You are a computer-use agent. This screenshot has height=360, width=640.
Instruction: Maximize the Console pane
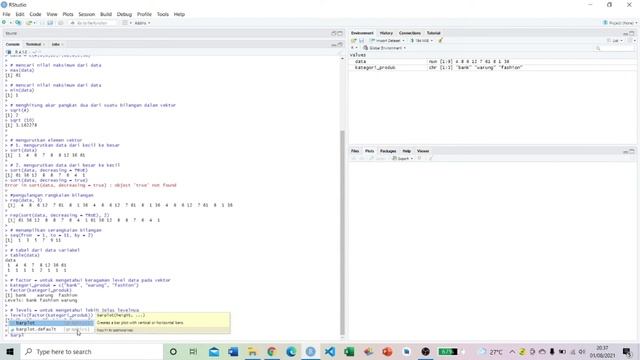[340, 44]
